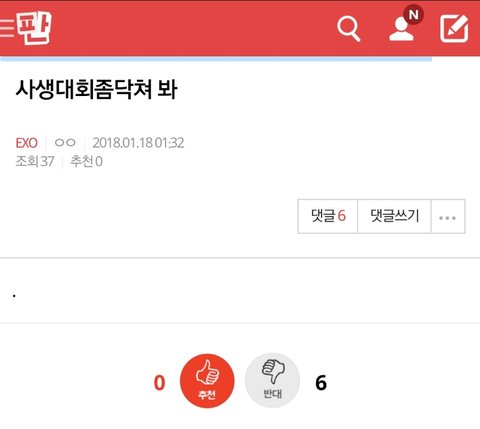Tap the 반대 thumbs-down button
Viewport: 480px width, 429px height.
point(272,381)
